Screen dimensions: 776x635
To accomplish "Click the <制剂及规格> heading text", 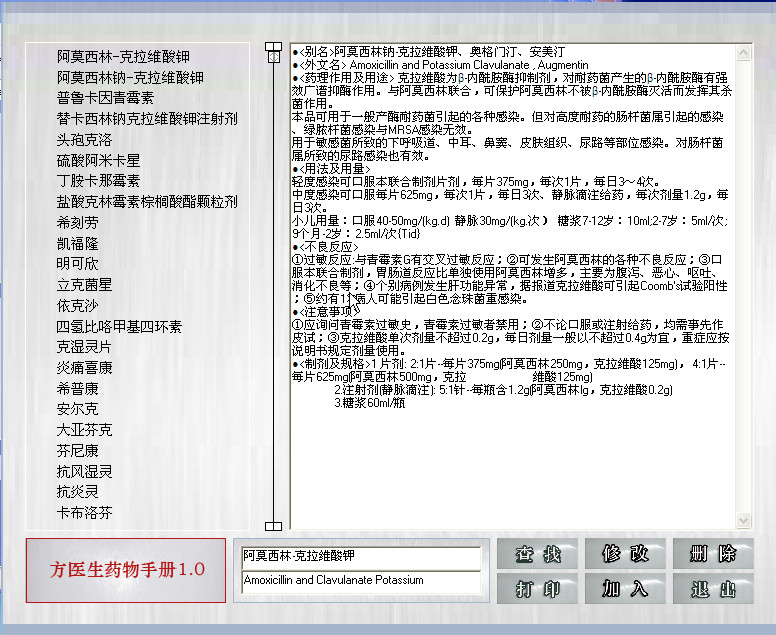I will tap(335, 364).
